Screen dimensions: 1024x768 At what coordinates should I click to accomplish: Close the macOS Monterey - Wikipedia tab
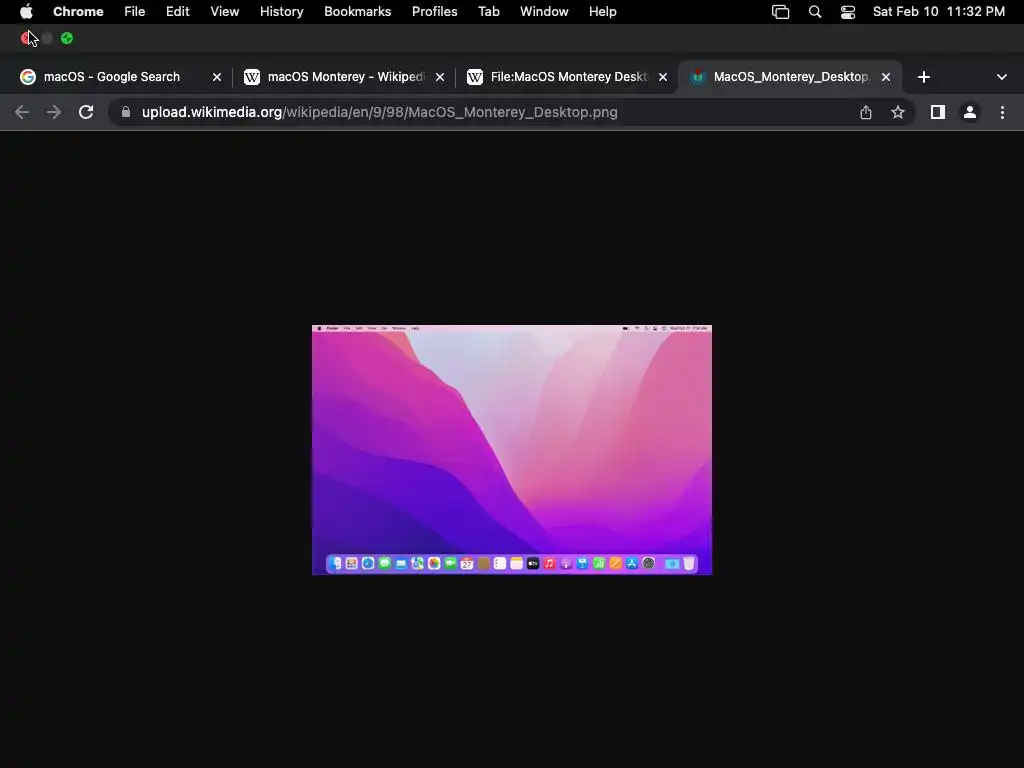(440, 77)
